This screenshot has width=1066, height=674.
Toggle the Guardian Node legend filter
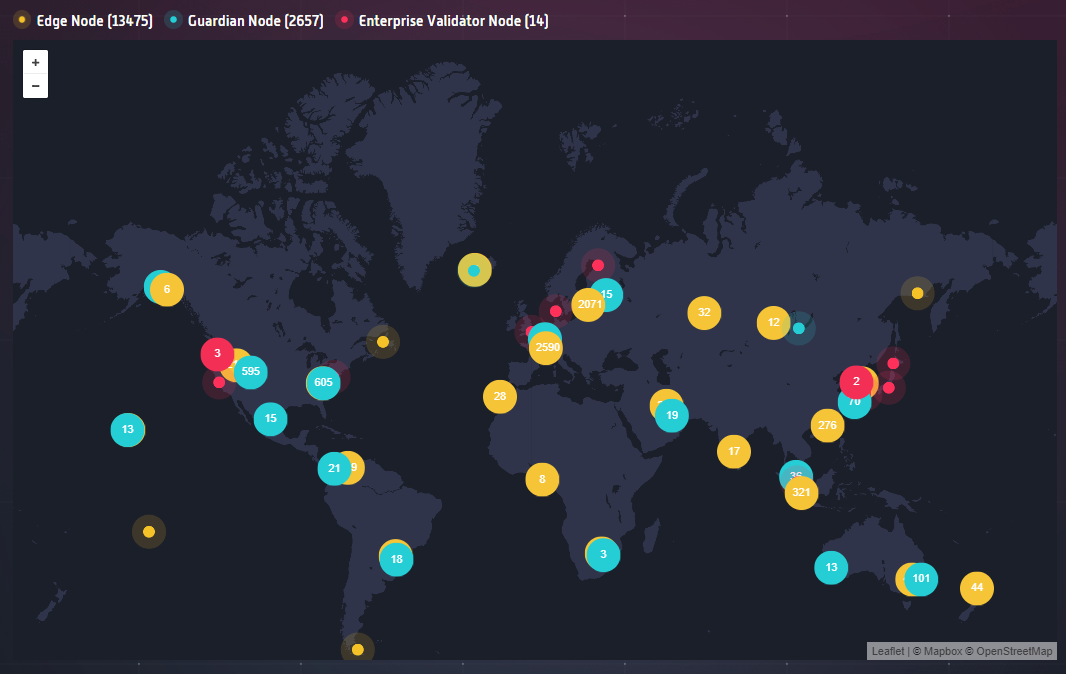coord(245,20)
